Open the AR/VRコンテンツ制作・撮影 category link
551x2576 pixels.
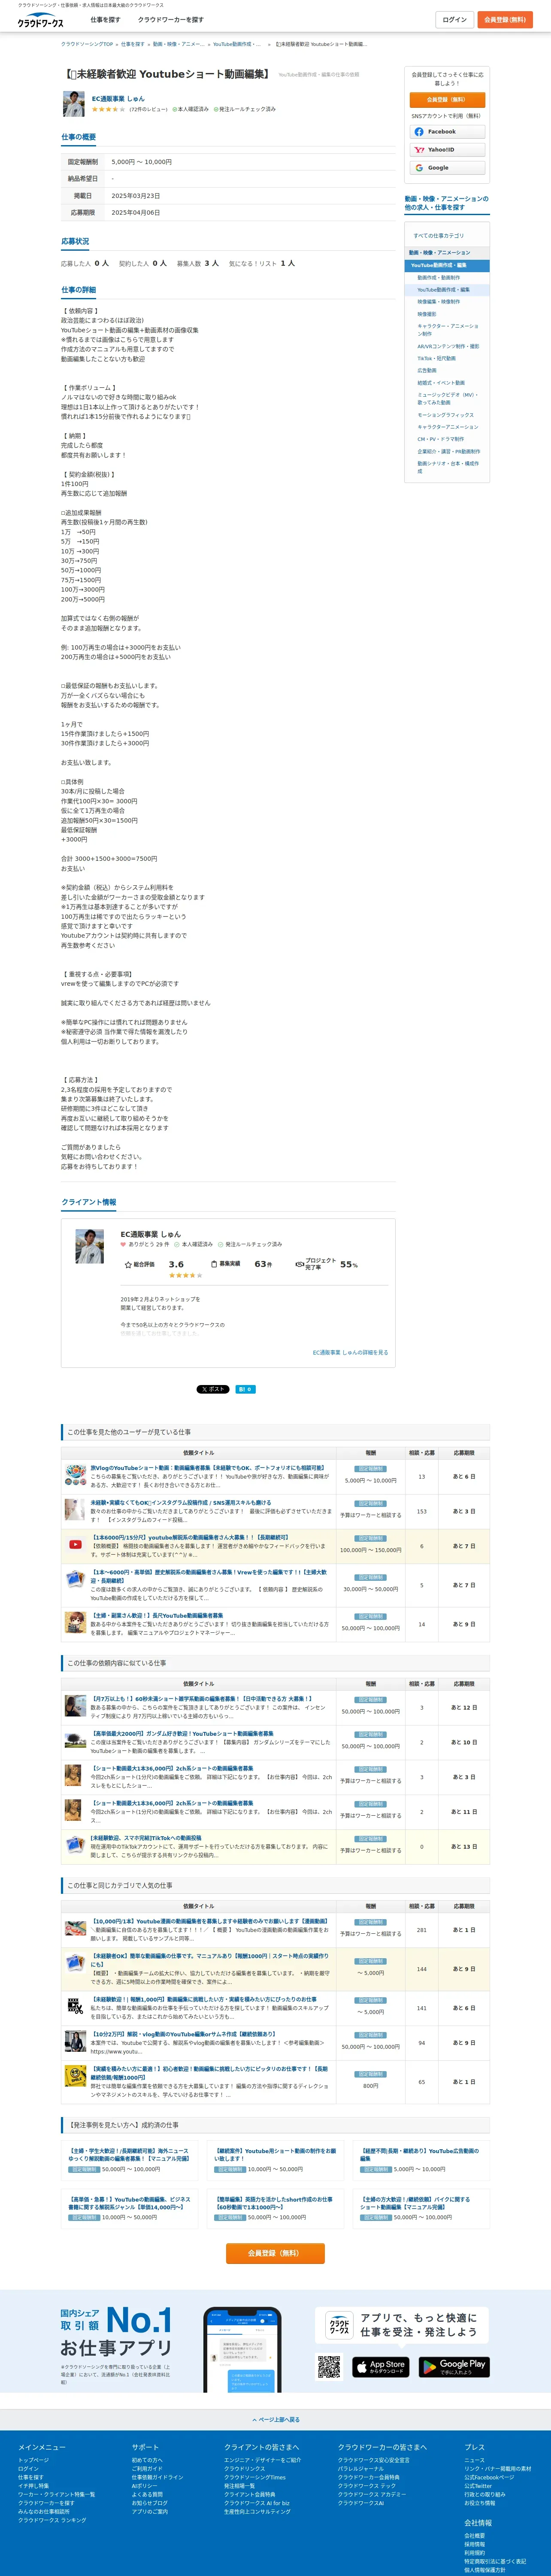coord(448,347)
